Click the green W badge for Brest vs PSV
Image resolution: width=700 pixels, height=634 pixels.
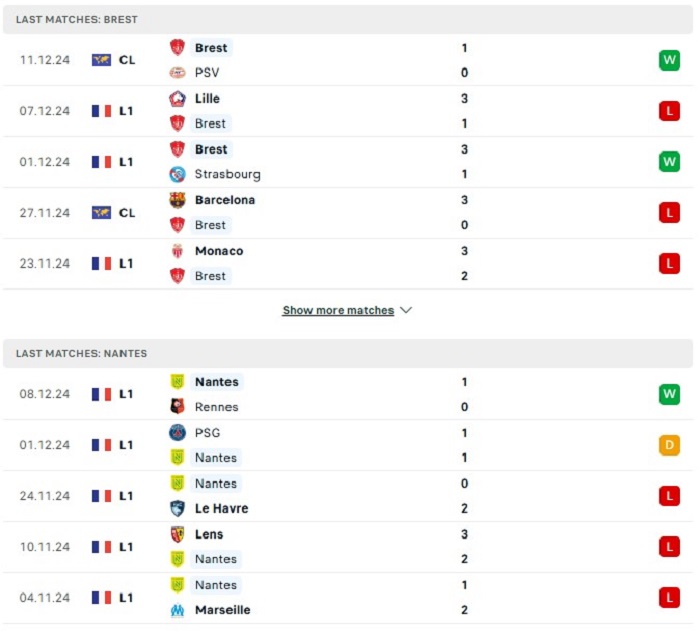[669, 60]
